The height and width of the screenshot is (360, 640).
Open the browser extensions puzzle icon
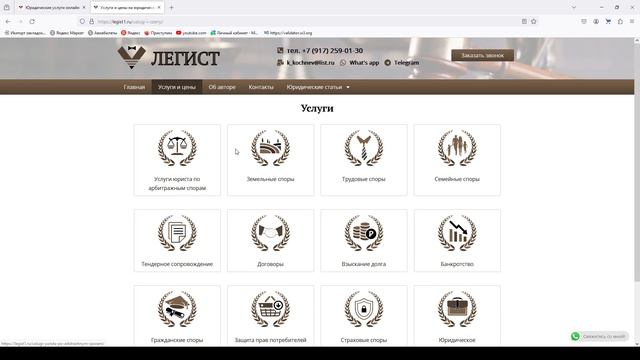click(620, 21)
